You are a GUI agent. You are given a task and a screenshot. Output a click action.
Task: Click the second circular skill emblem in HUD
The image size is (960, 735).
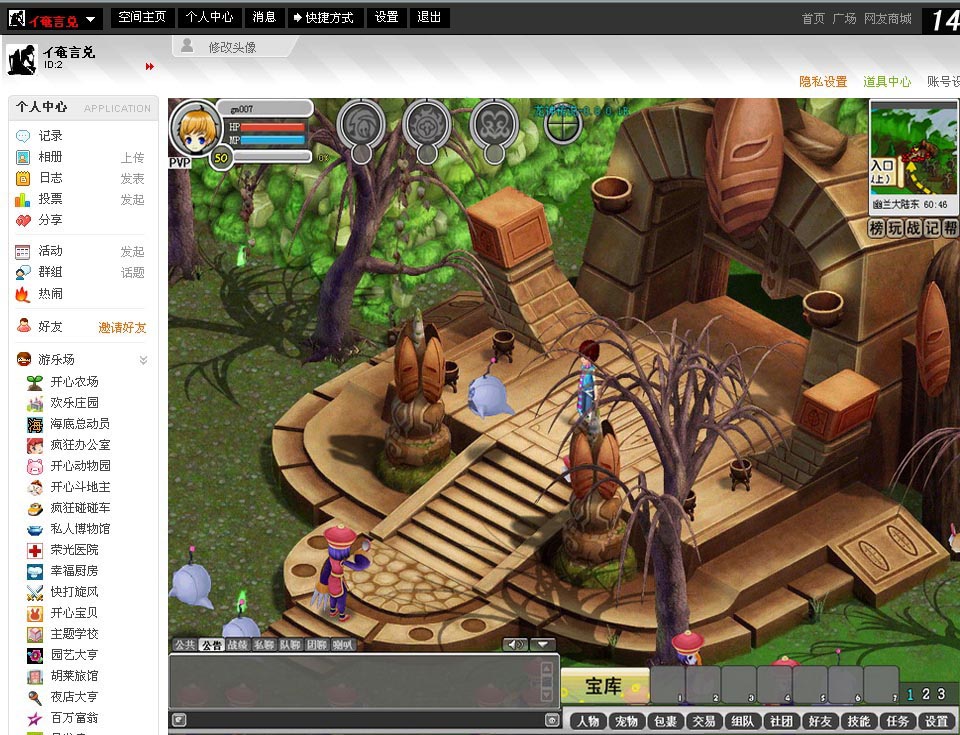(x=427, y=126)
